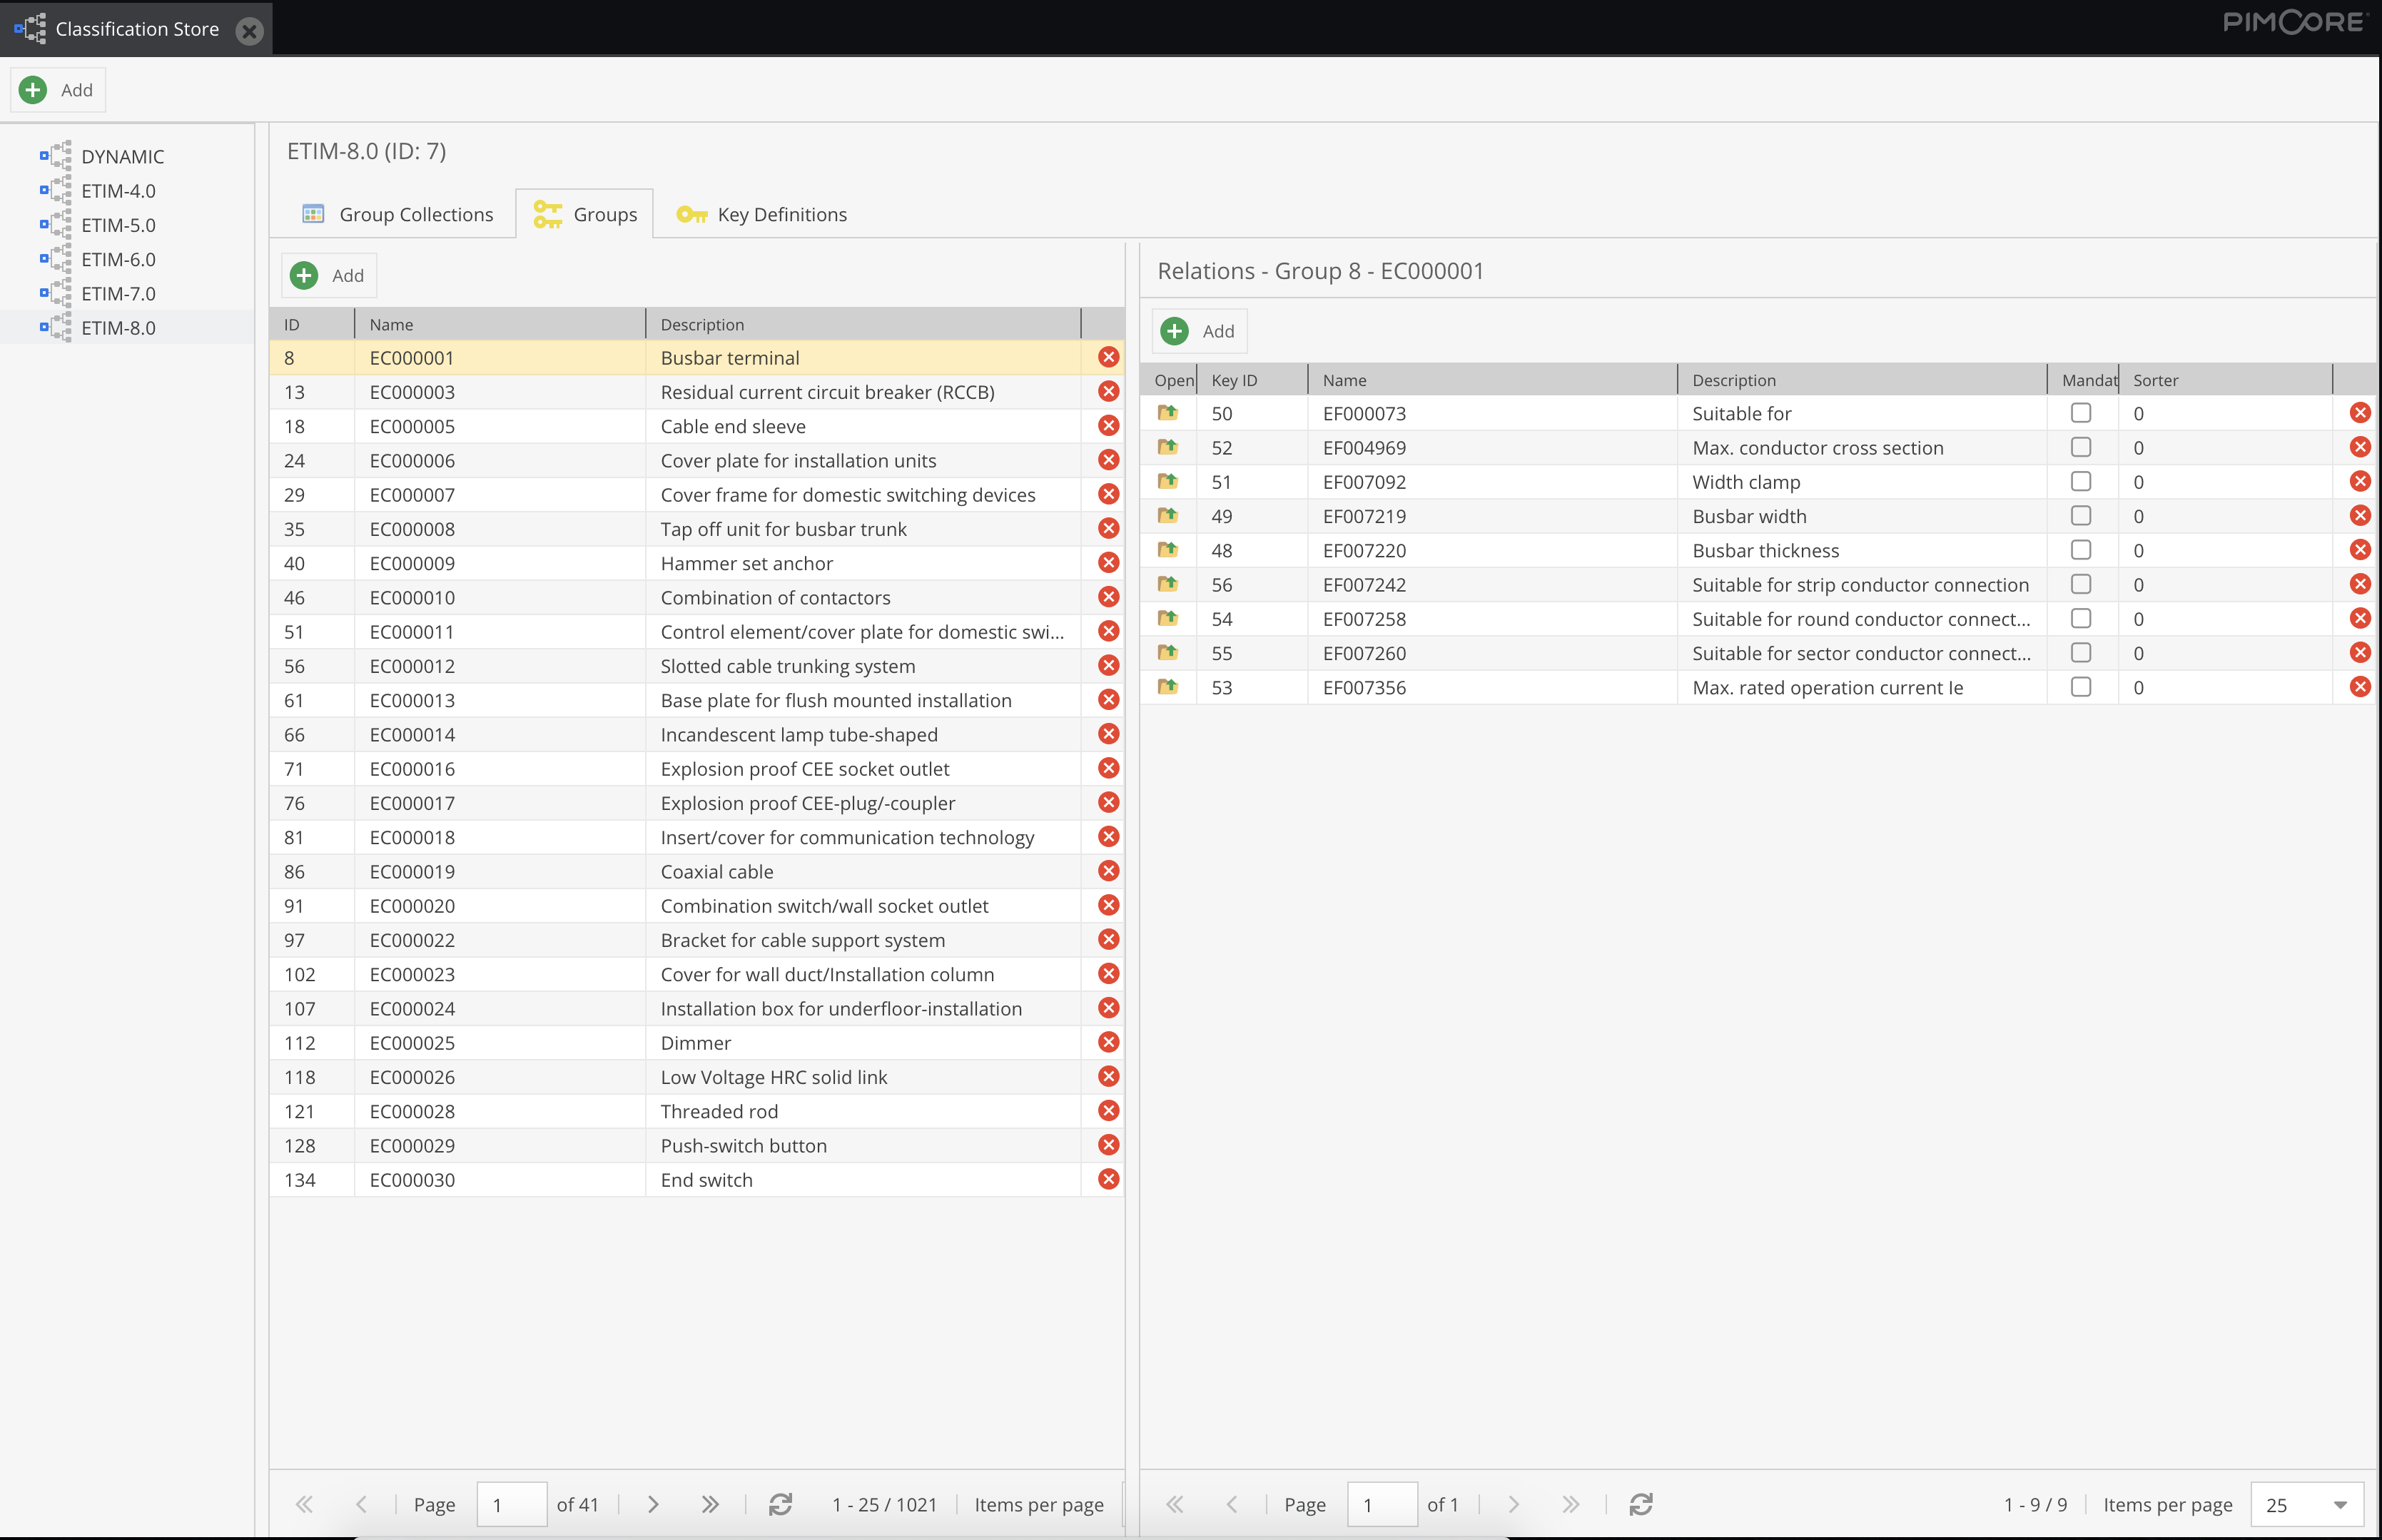The width and height of the screenshot is (2382, 1540).
Task: Open key EF007092 Width clamp
Action: pyautogui.click(x=1167, y=481)
